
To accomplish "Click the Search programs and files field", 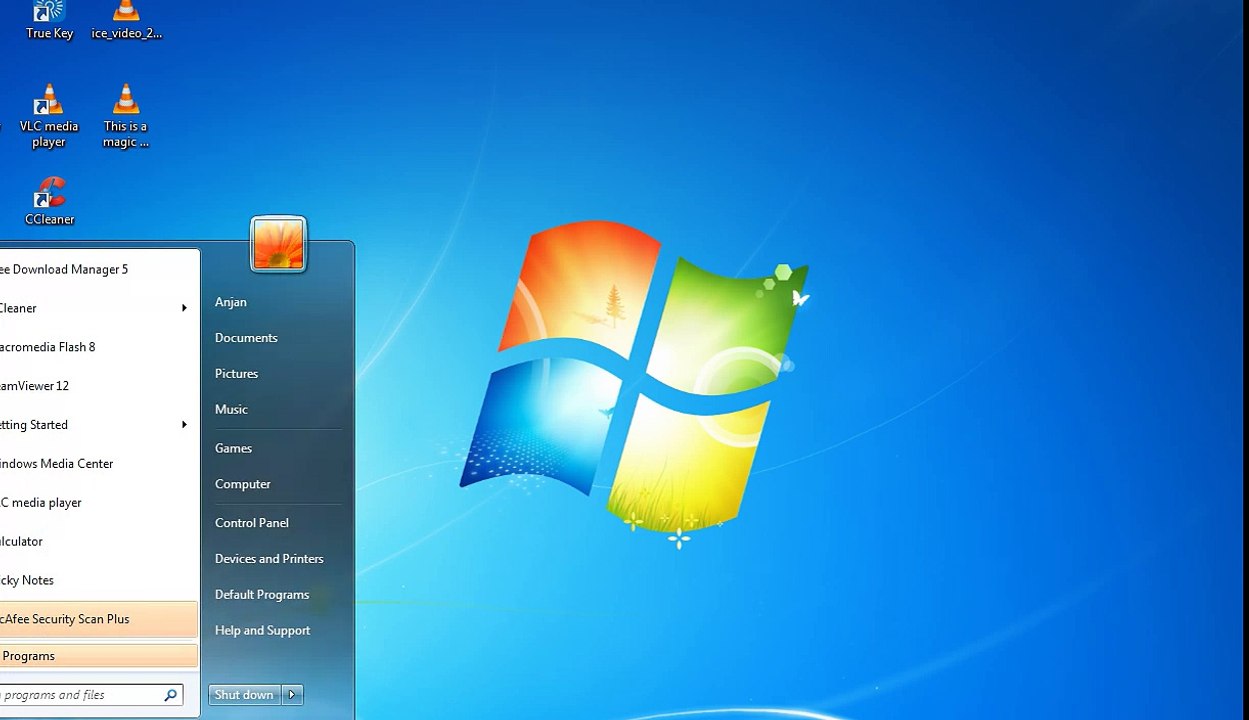I will 92,695.
